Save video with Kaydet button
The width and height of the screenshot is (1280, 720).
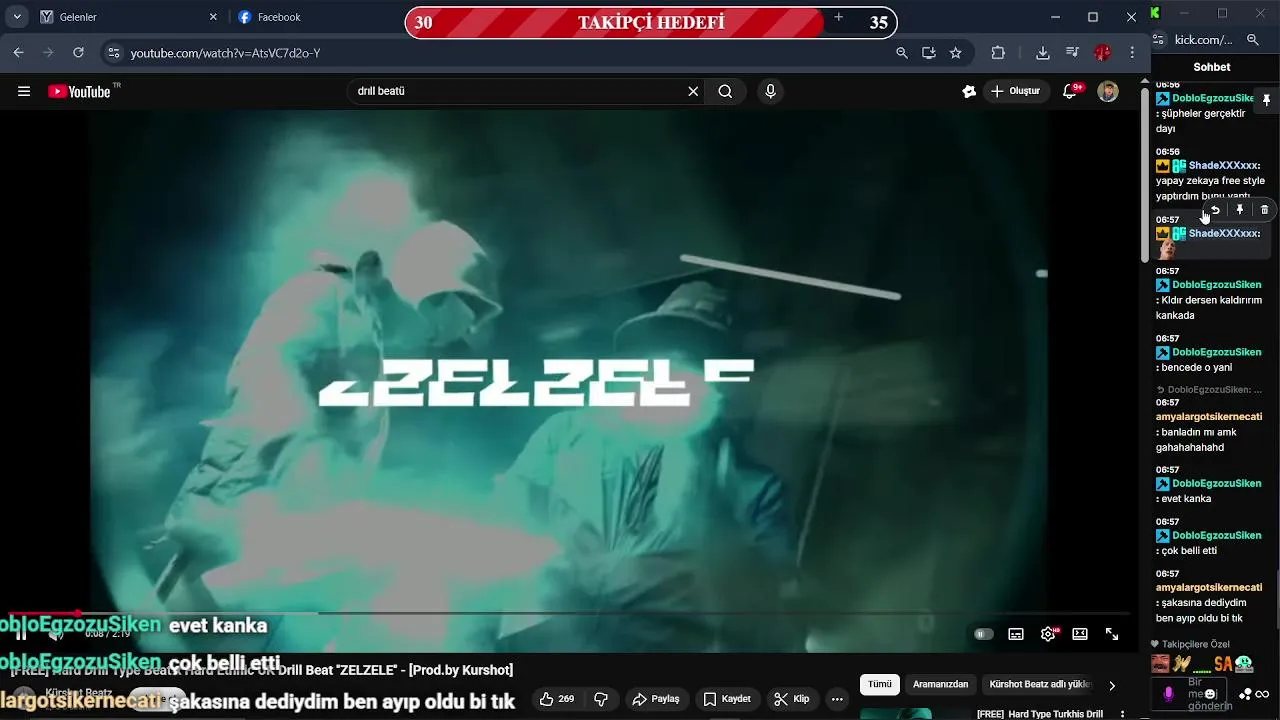click(727, 699)
